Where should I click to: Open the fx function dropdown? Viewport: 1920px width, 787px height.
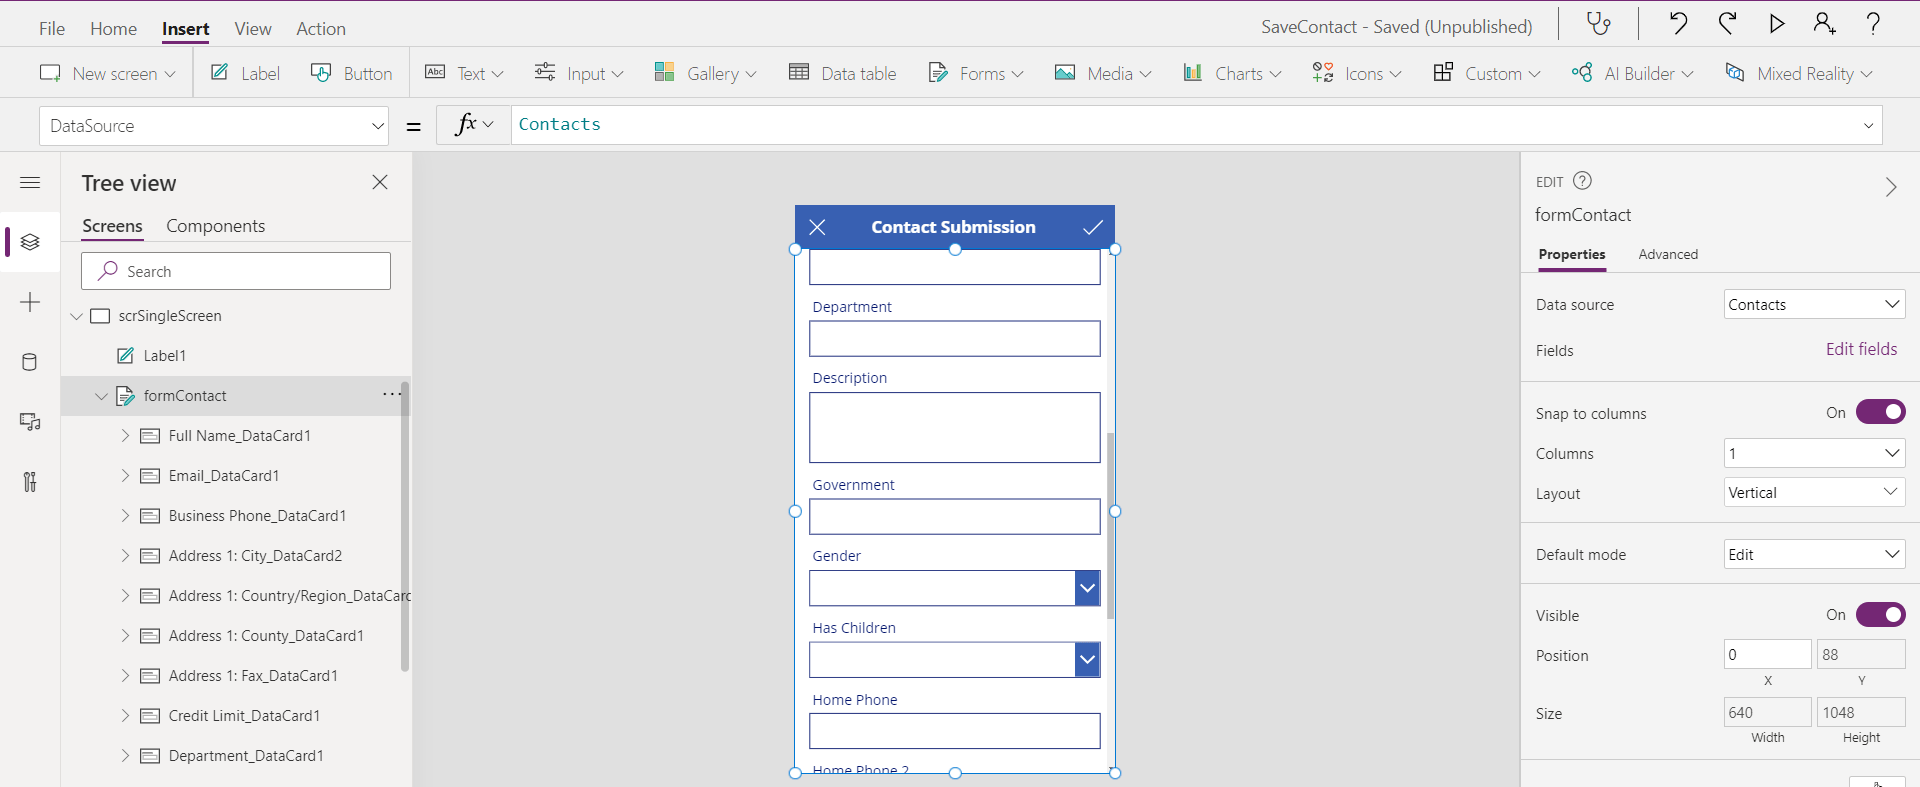pos(474,125)
